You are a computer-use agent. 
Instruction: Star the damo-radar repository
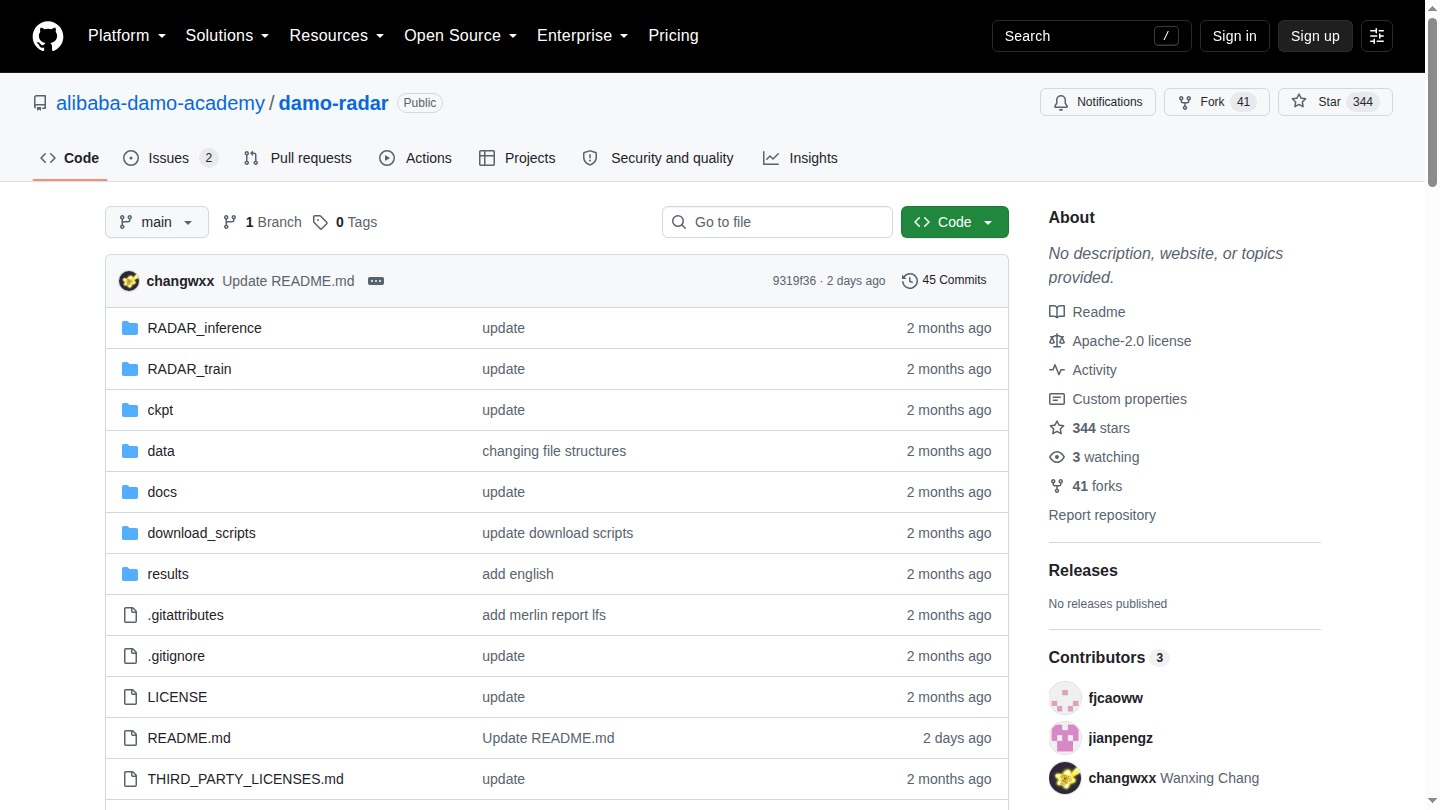(1335, 102)
